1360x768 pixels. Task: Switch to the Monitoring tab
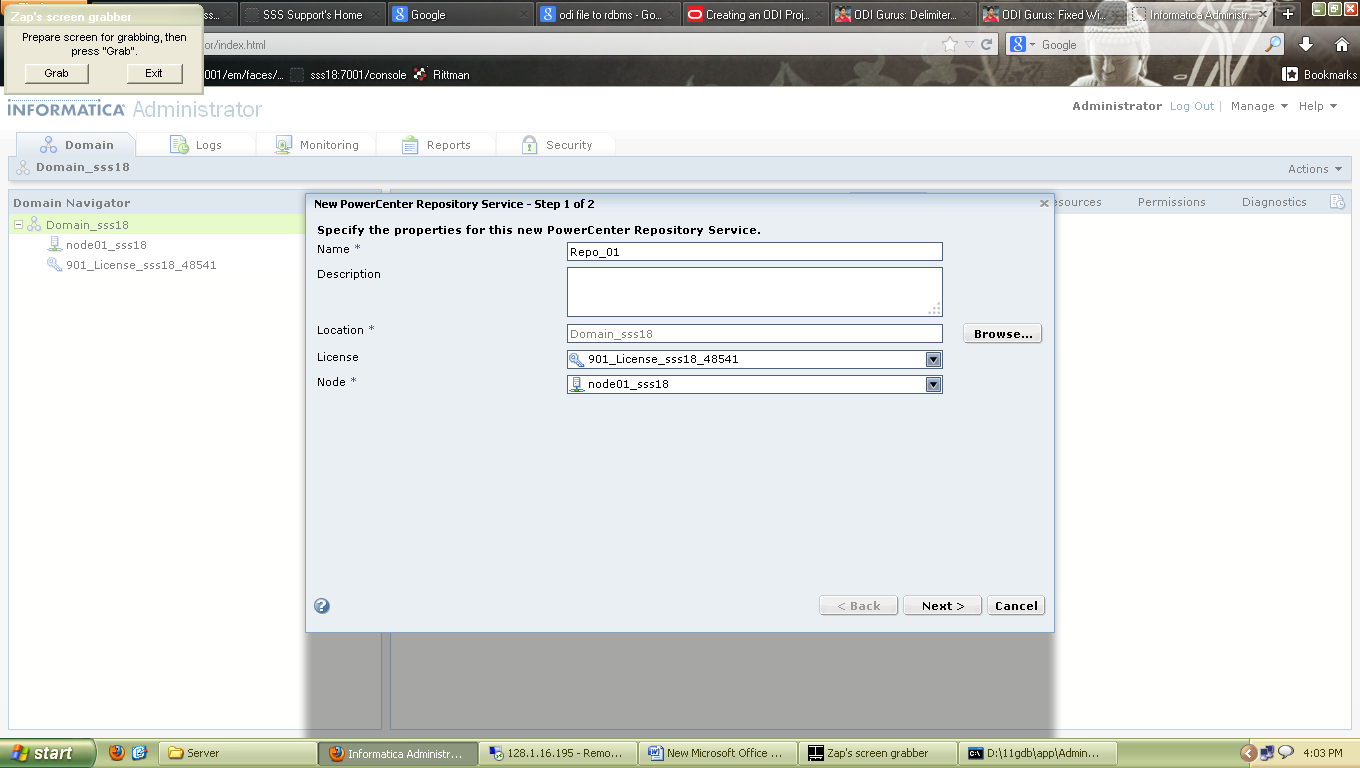point(316,145)
